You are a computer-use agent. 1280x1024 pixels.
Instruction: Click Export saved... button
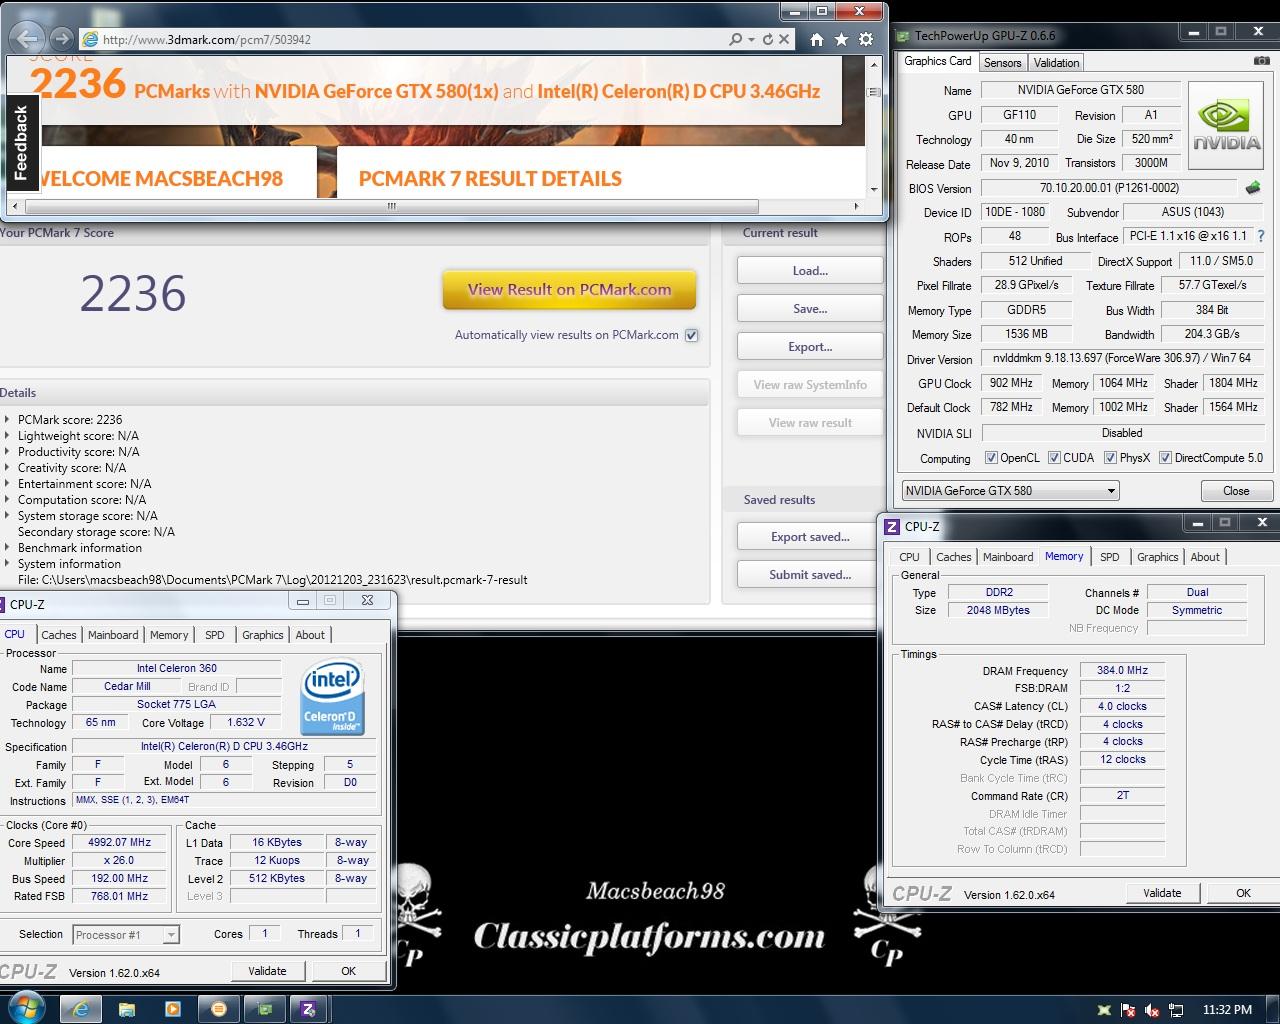pyautogui.click(x=810, y=537)
